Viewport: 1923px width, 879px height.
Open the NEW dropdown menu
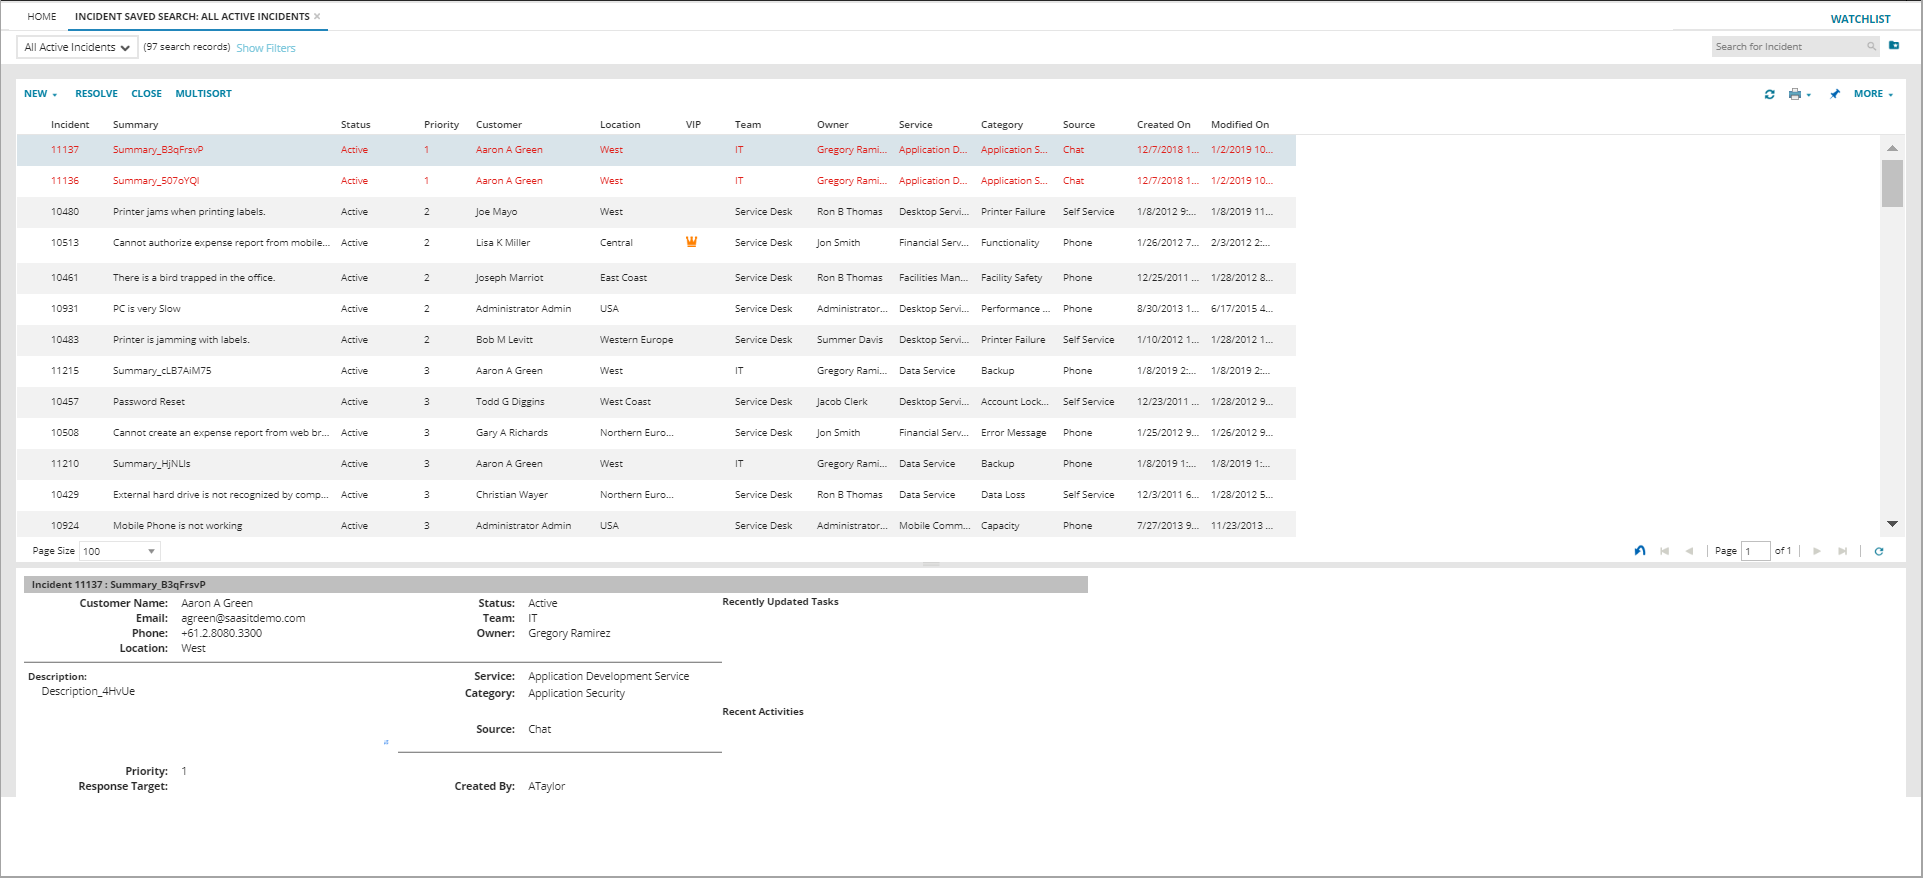(x=40, y=94)
